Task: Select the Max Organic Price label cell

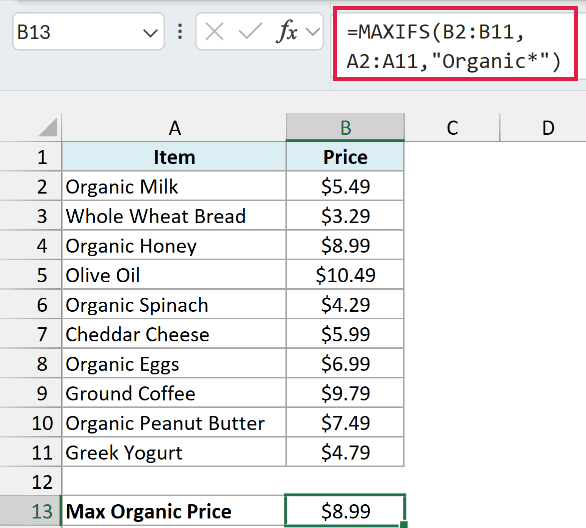Action: (x=174, y=511)
